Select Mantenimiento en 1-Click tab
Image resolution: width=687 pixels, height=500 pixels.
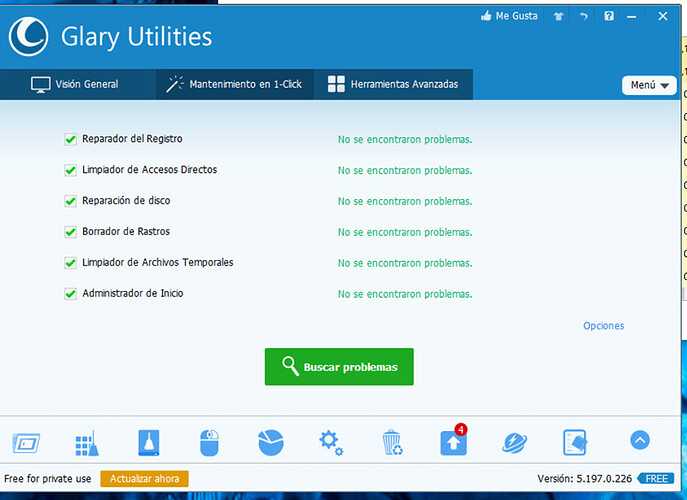tap(234, 84)
